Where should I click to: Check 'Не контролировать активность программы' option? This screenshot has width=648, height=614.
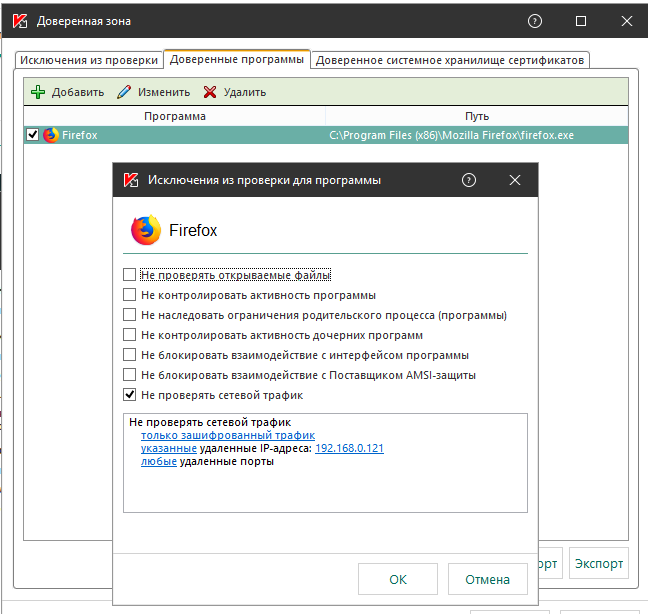click(129, 295)
